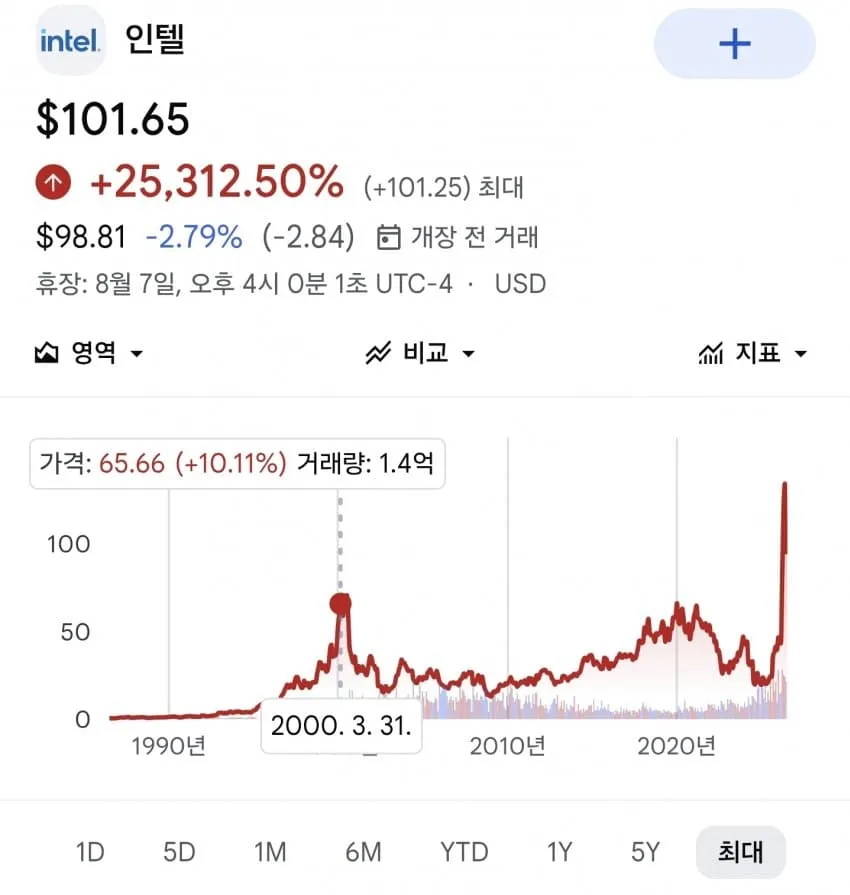
Task: Switch to the 5D range
Action: click(x=179, y=852)
